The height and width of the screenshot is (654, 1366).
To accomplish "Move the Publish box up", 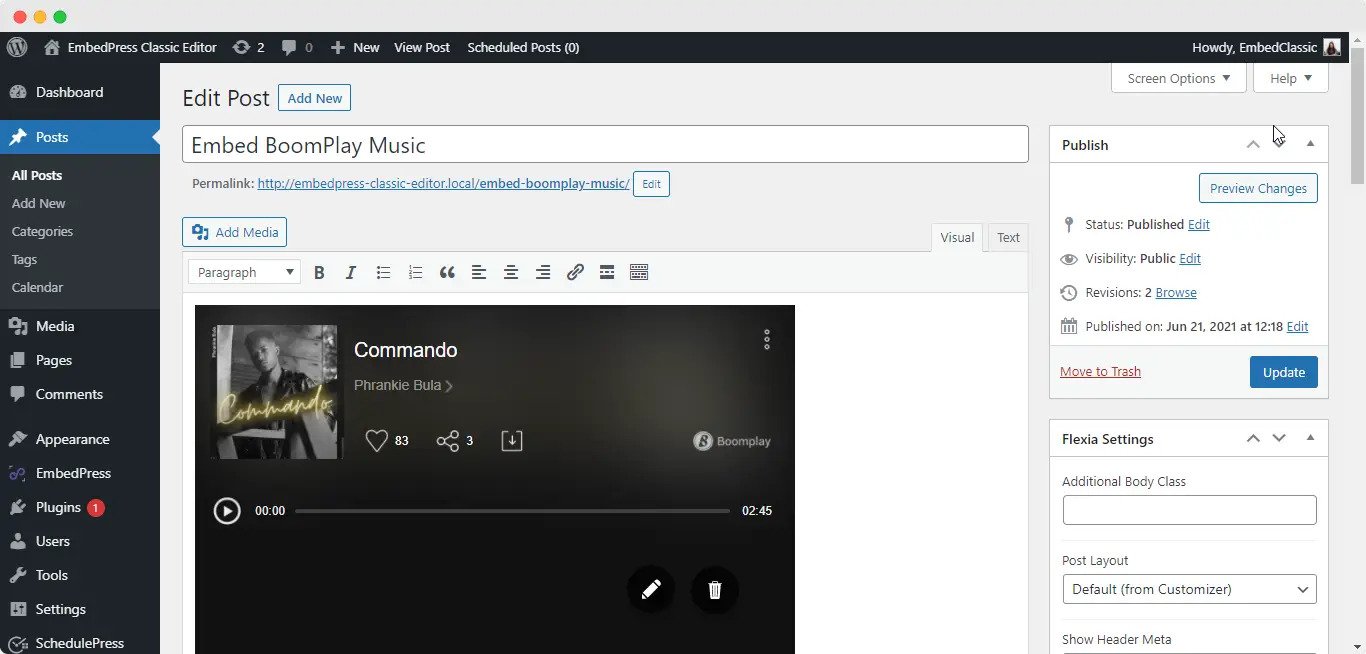I will click(1253, 144).
